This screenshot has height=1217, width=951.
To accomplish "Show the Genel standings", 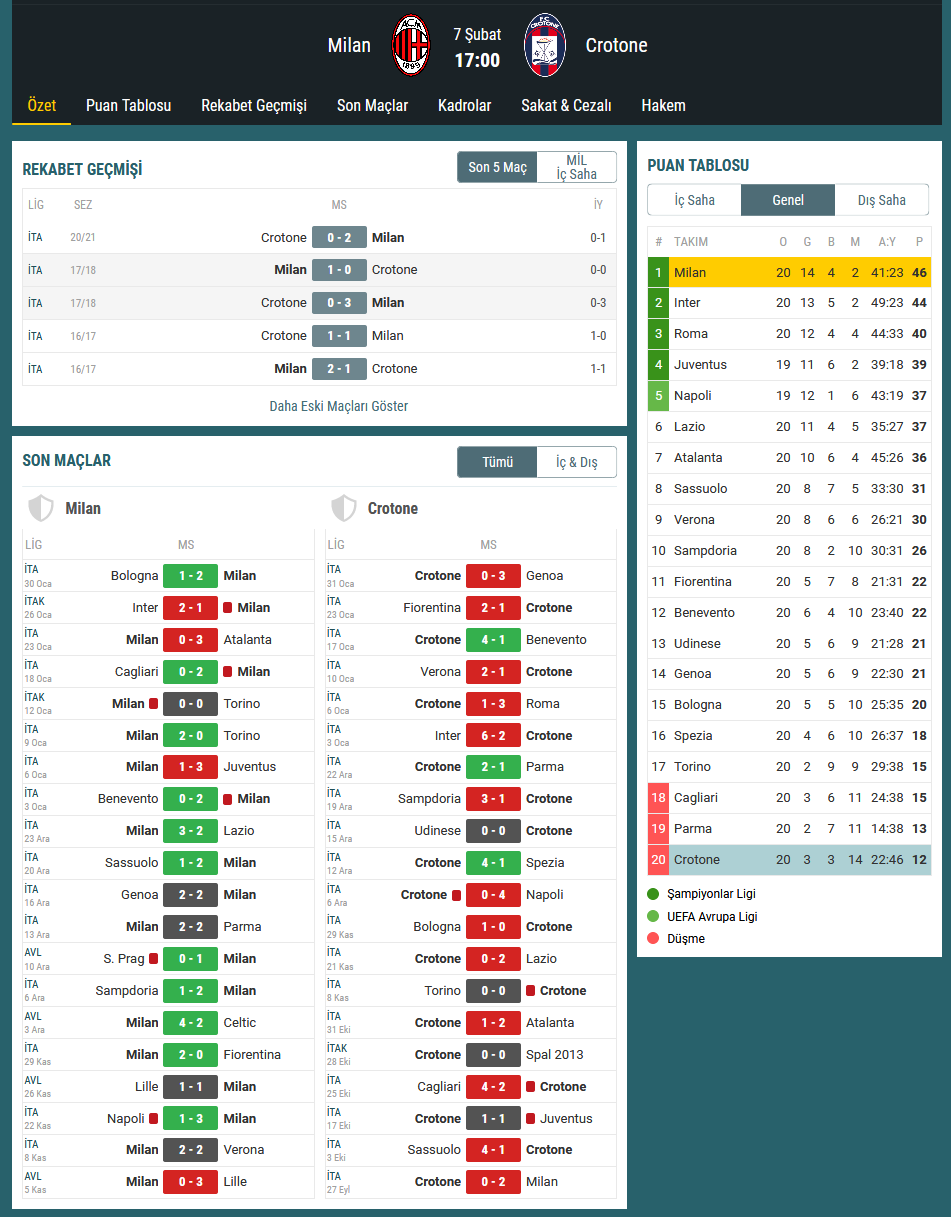I will coord(788,200).
